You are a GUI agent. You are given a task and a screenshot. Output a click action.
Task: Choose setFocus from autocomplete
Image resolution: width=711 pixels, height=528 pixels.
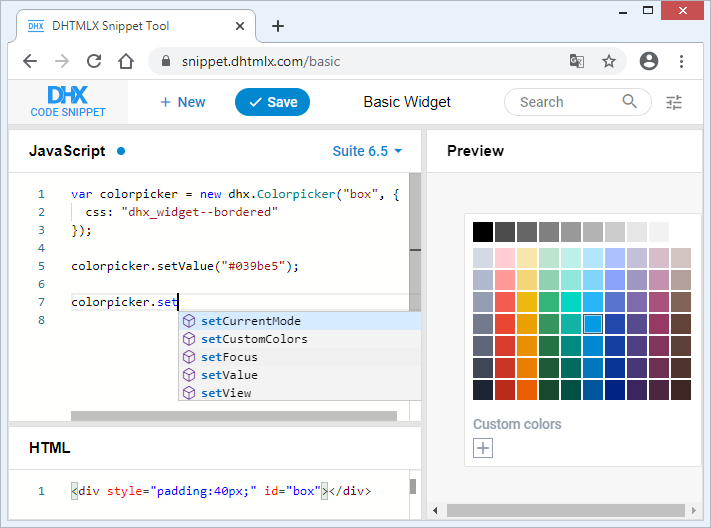click(x=300, y=357)
